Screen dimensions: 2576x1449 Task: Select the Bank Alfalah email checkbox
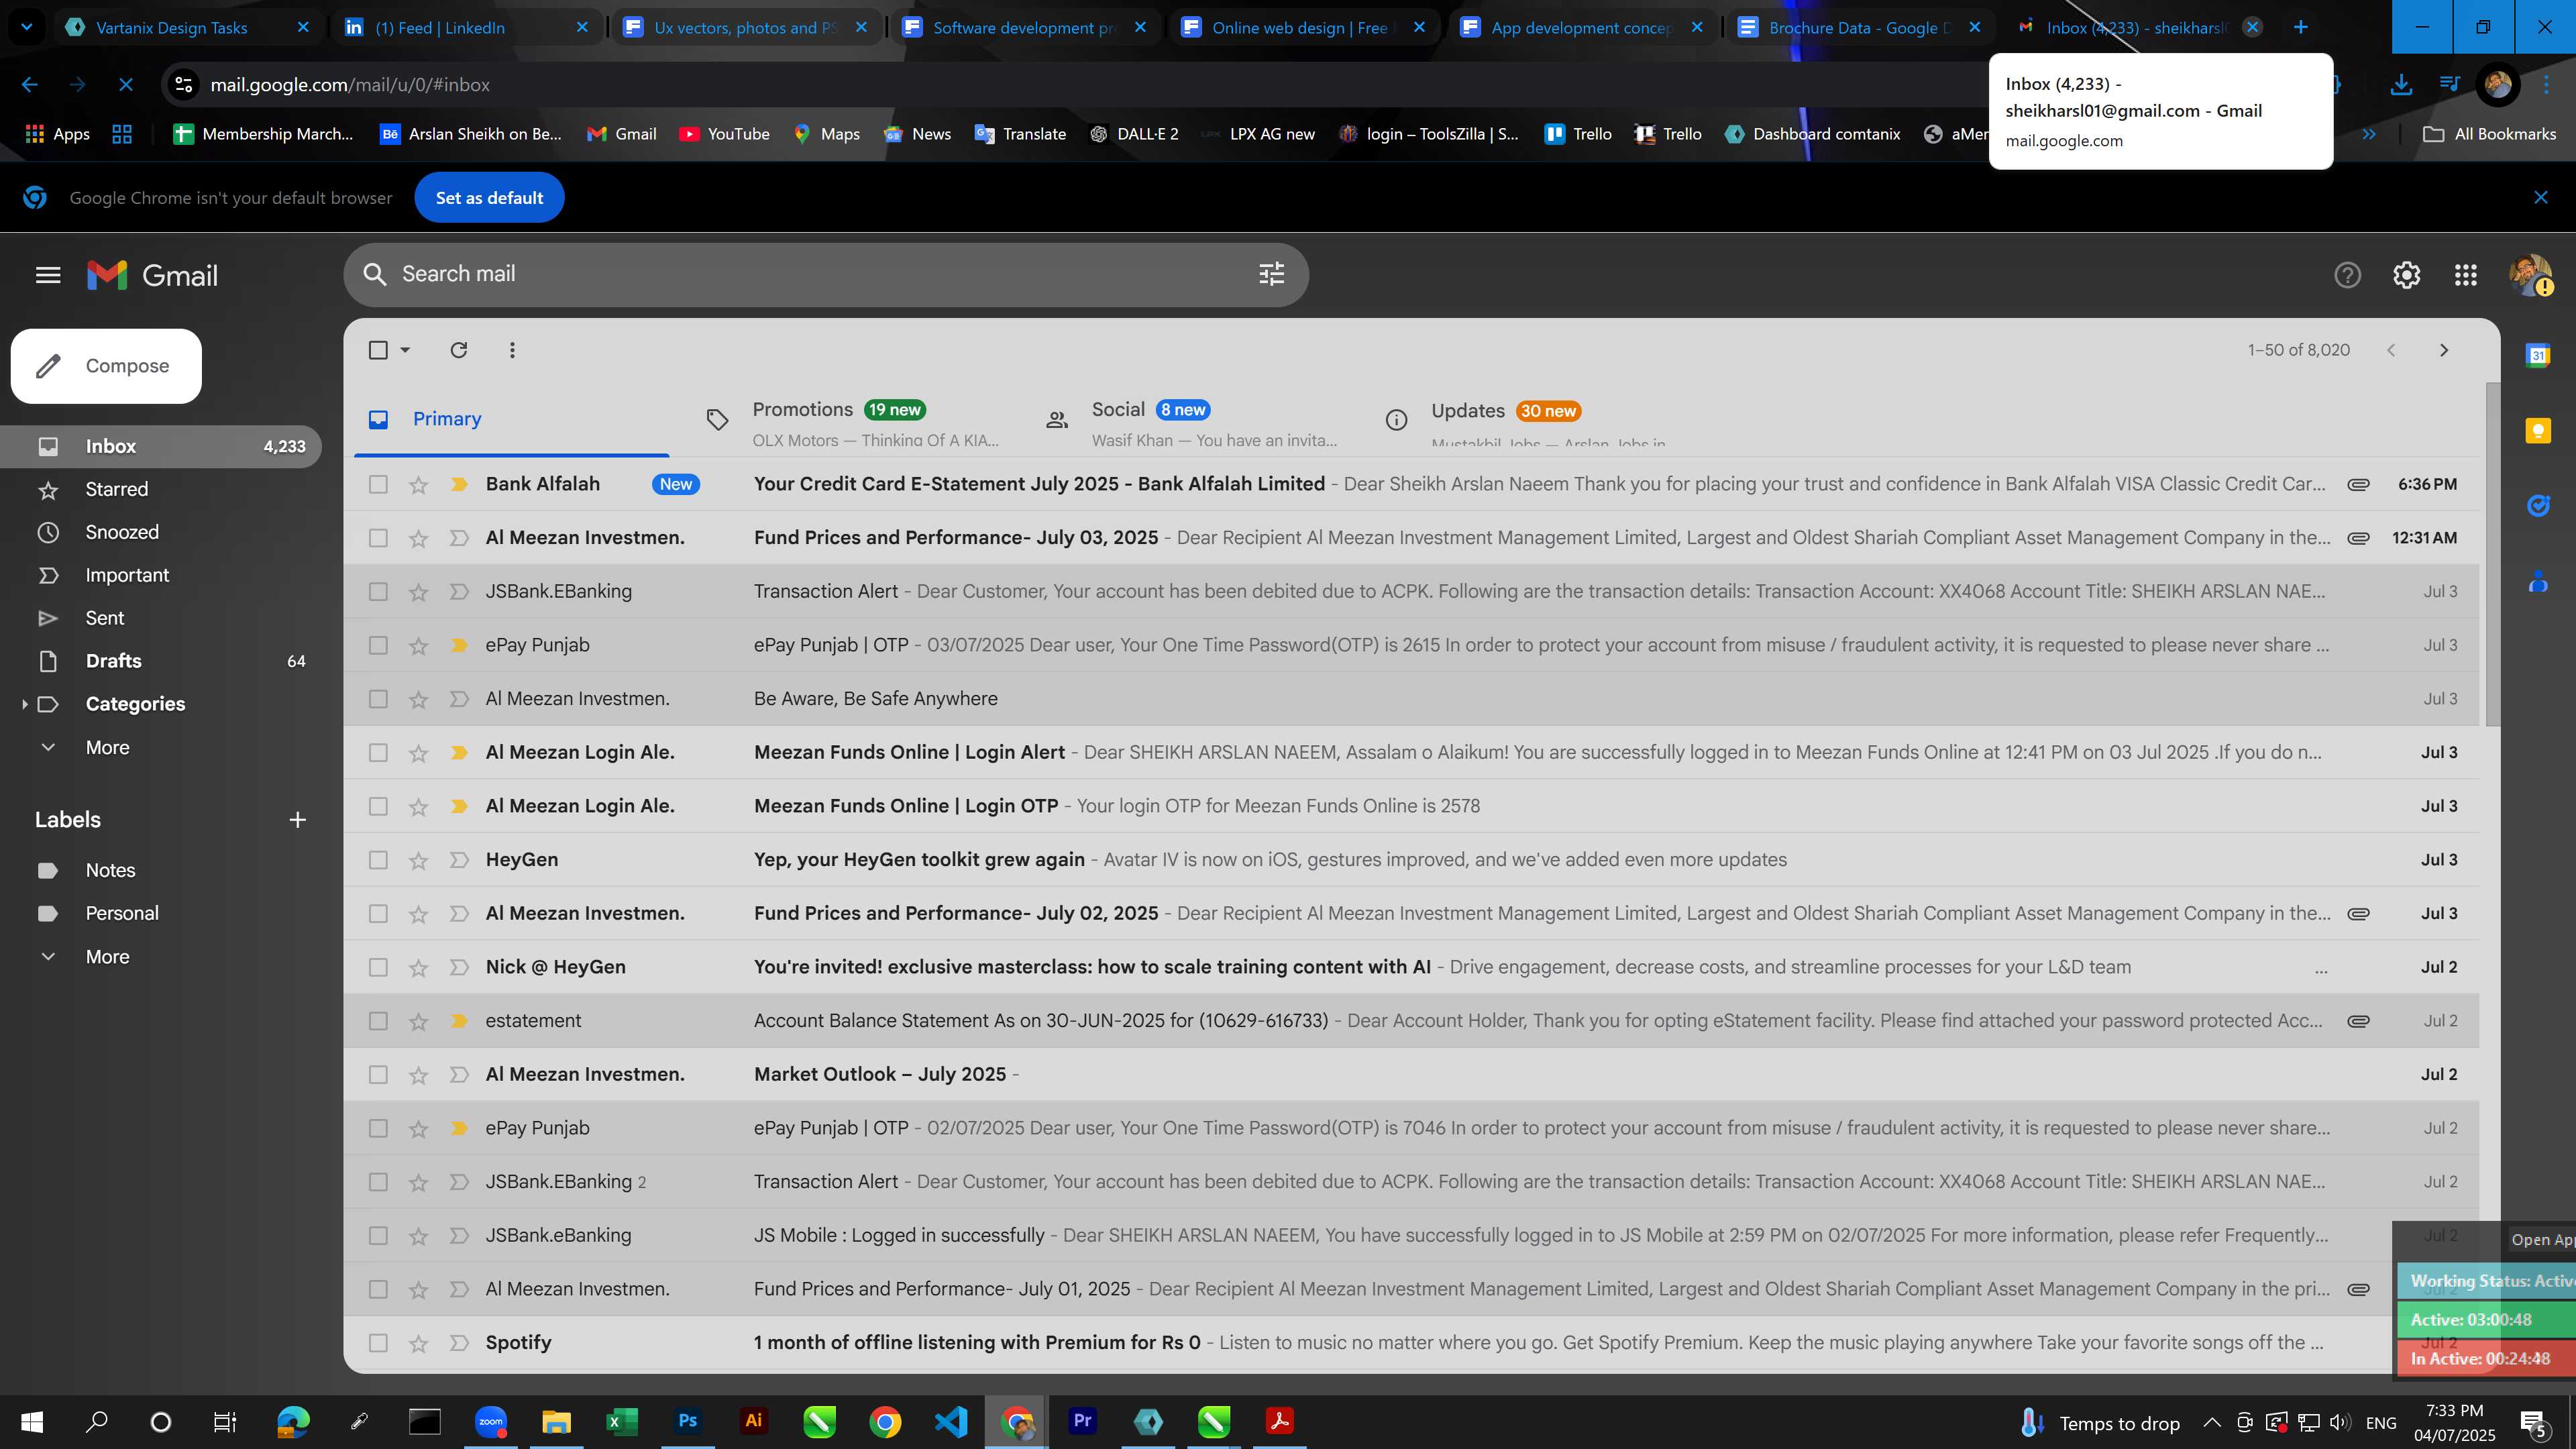[x=378, y=484]
